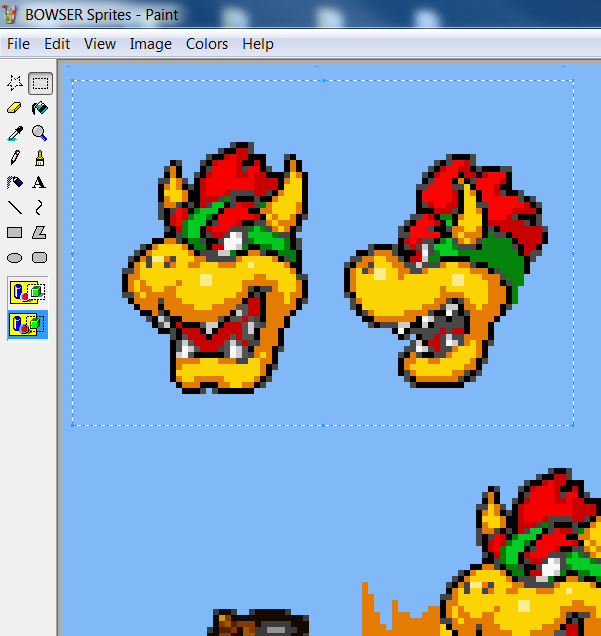Choose the Line tool
This screenshot has width=601, height=636.
tap(15, 208)
